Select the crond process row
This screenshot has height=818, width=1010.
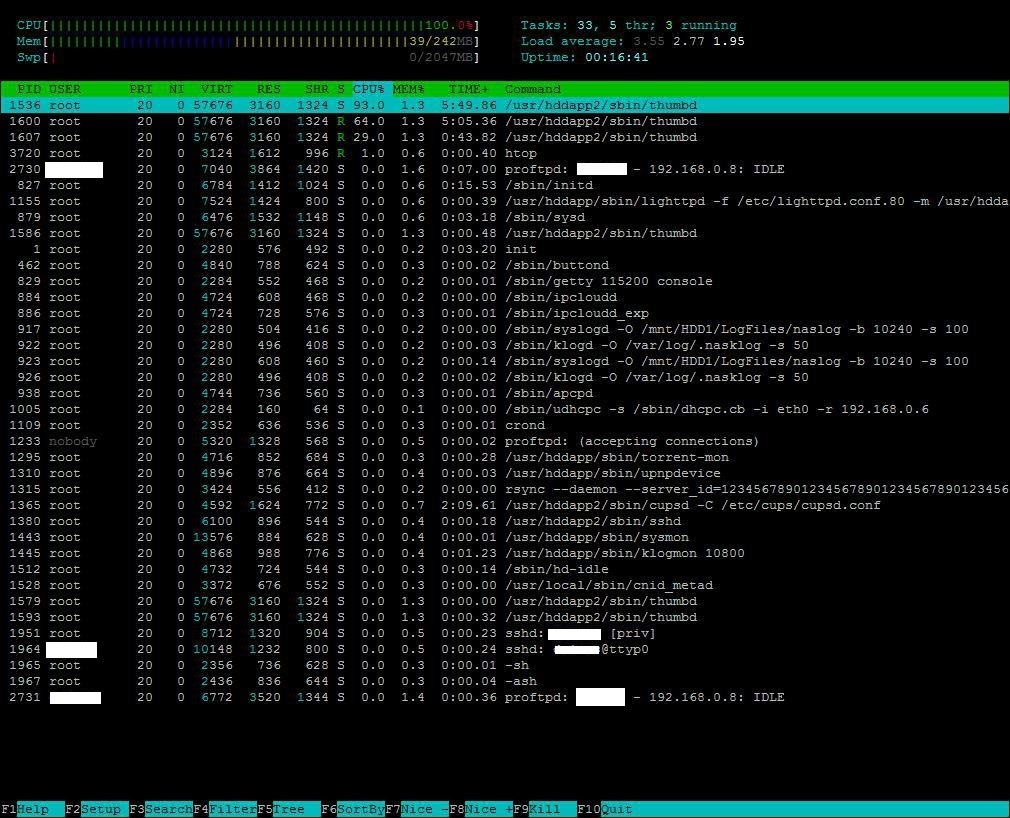pyautogui.click(x=505, y=425)
